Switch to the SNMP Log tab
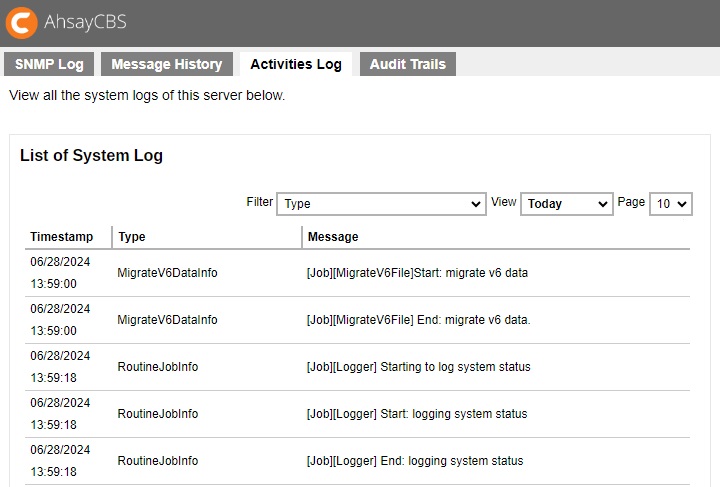This screenshot has height=487, width=720. 49,64
